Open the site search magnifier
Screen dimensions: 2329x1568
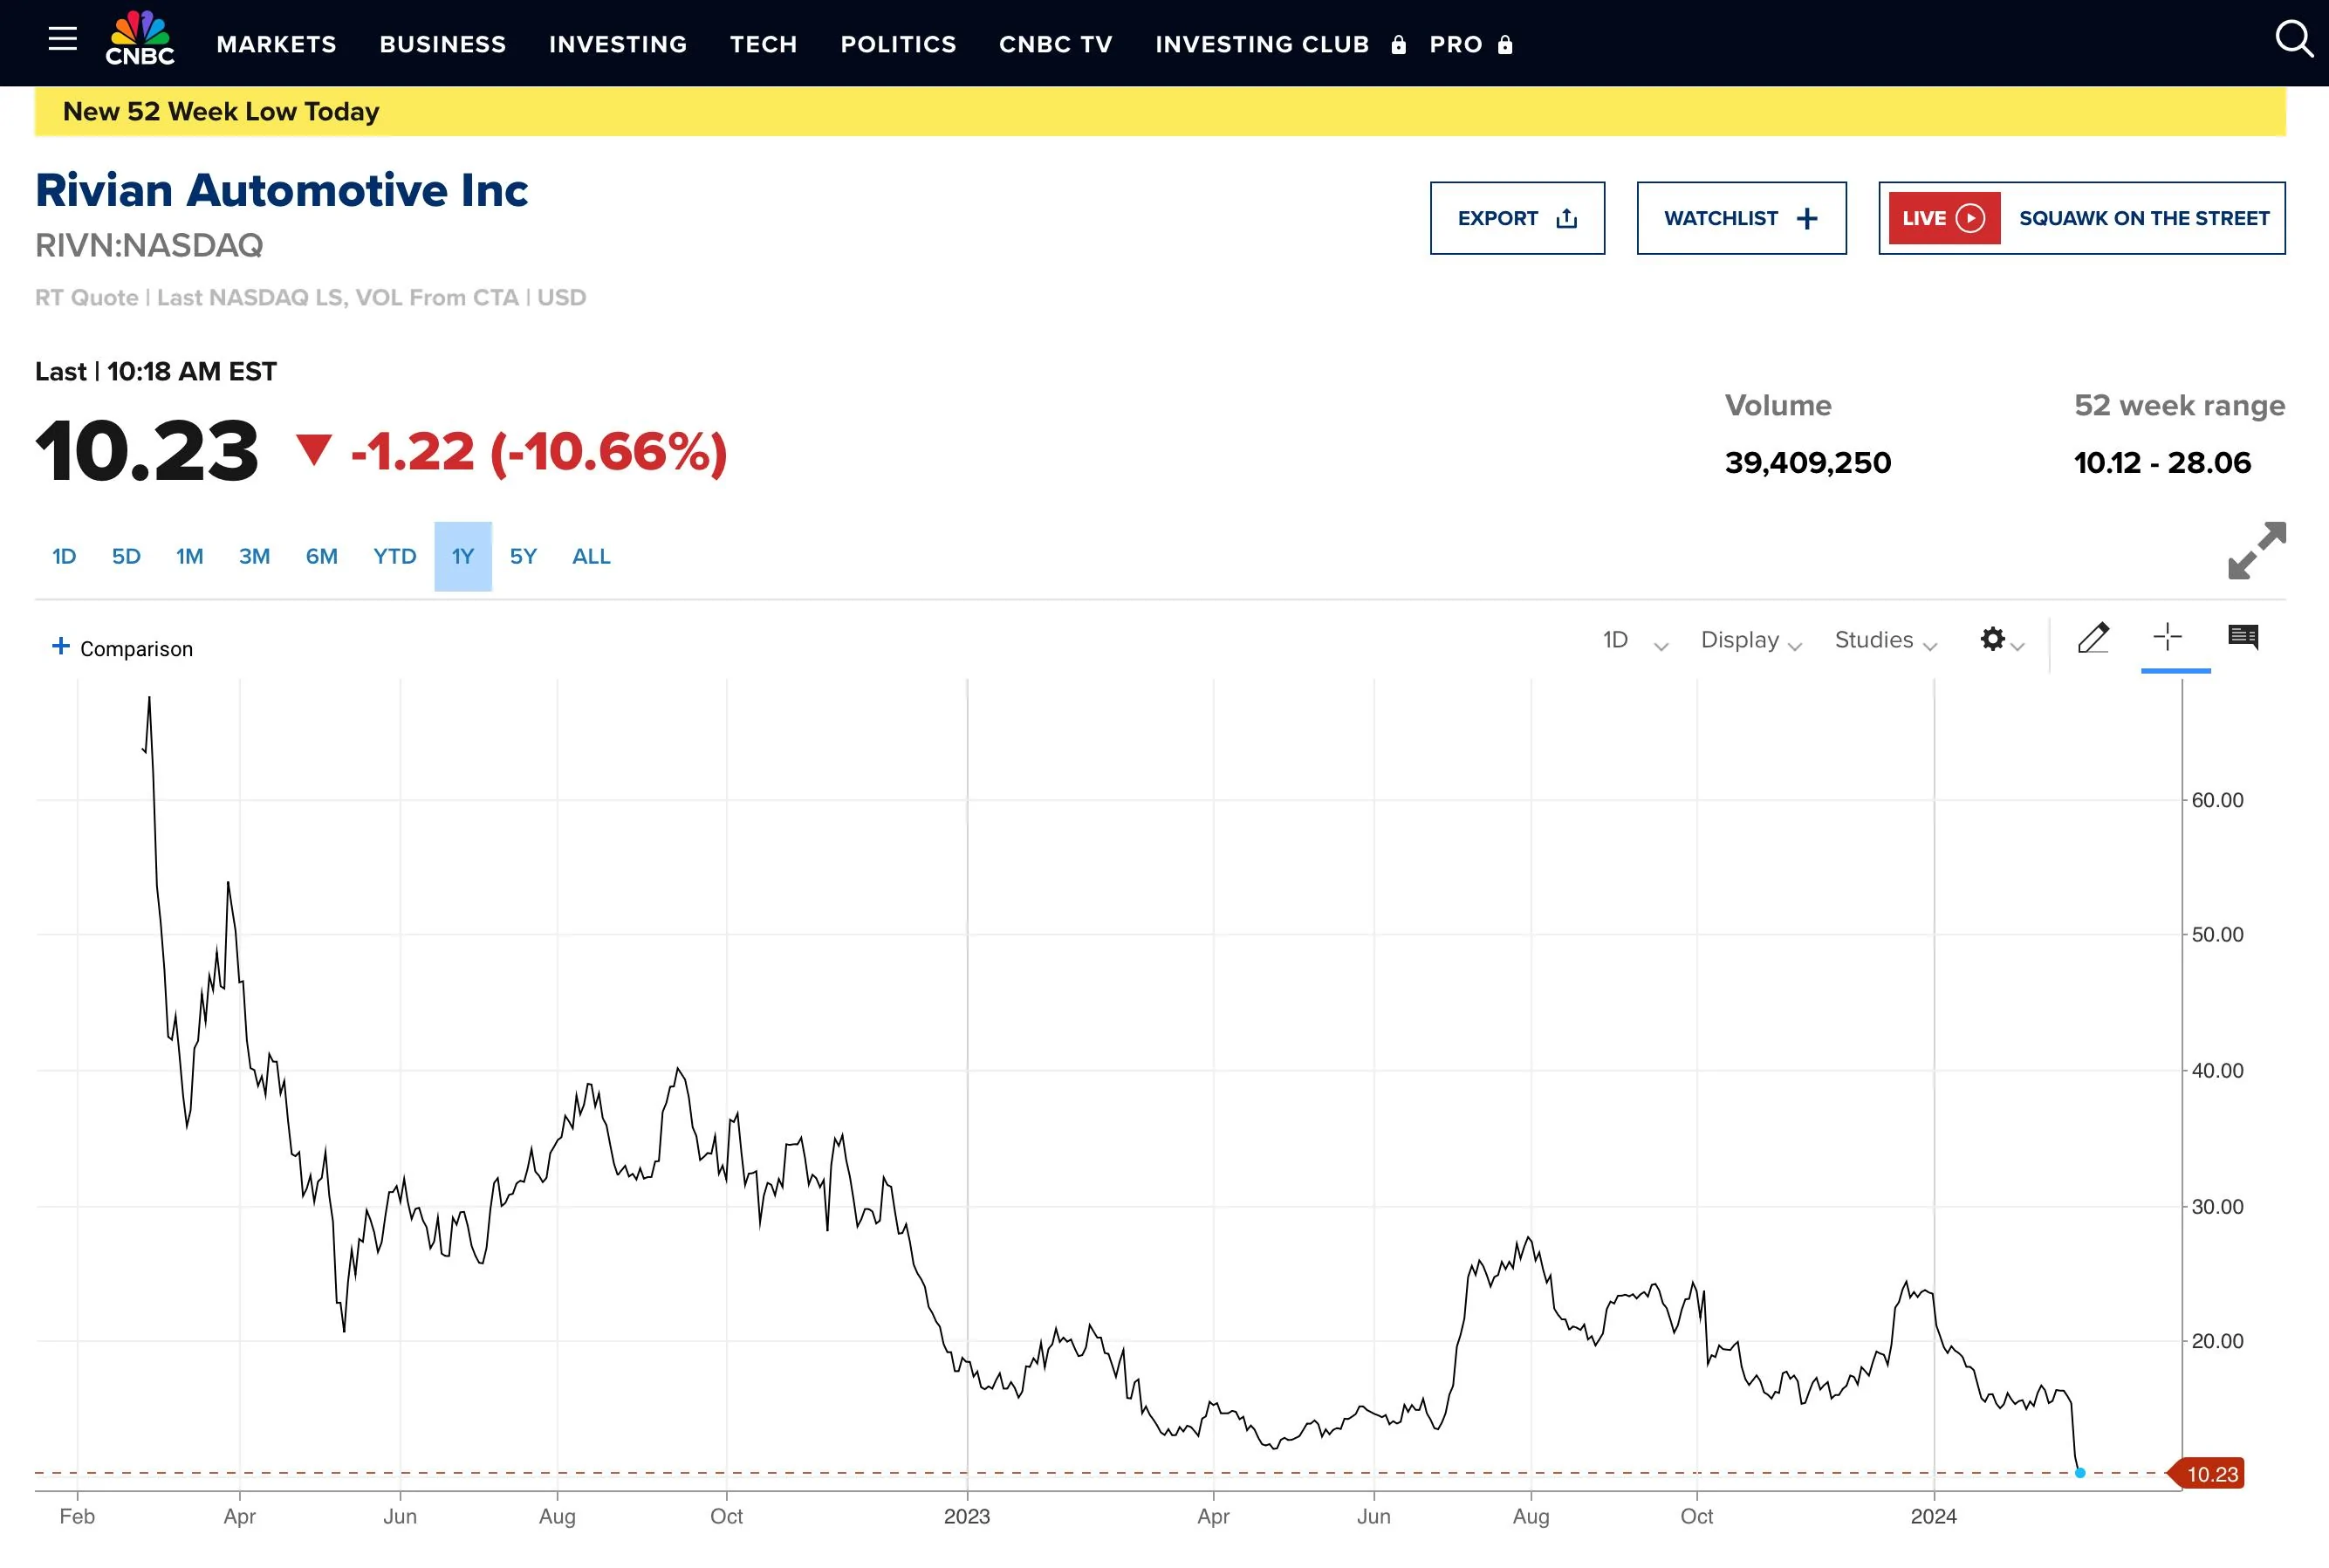pyautogui.click(x=2293, y=40)
